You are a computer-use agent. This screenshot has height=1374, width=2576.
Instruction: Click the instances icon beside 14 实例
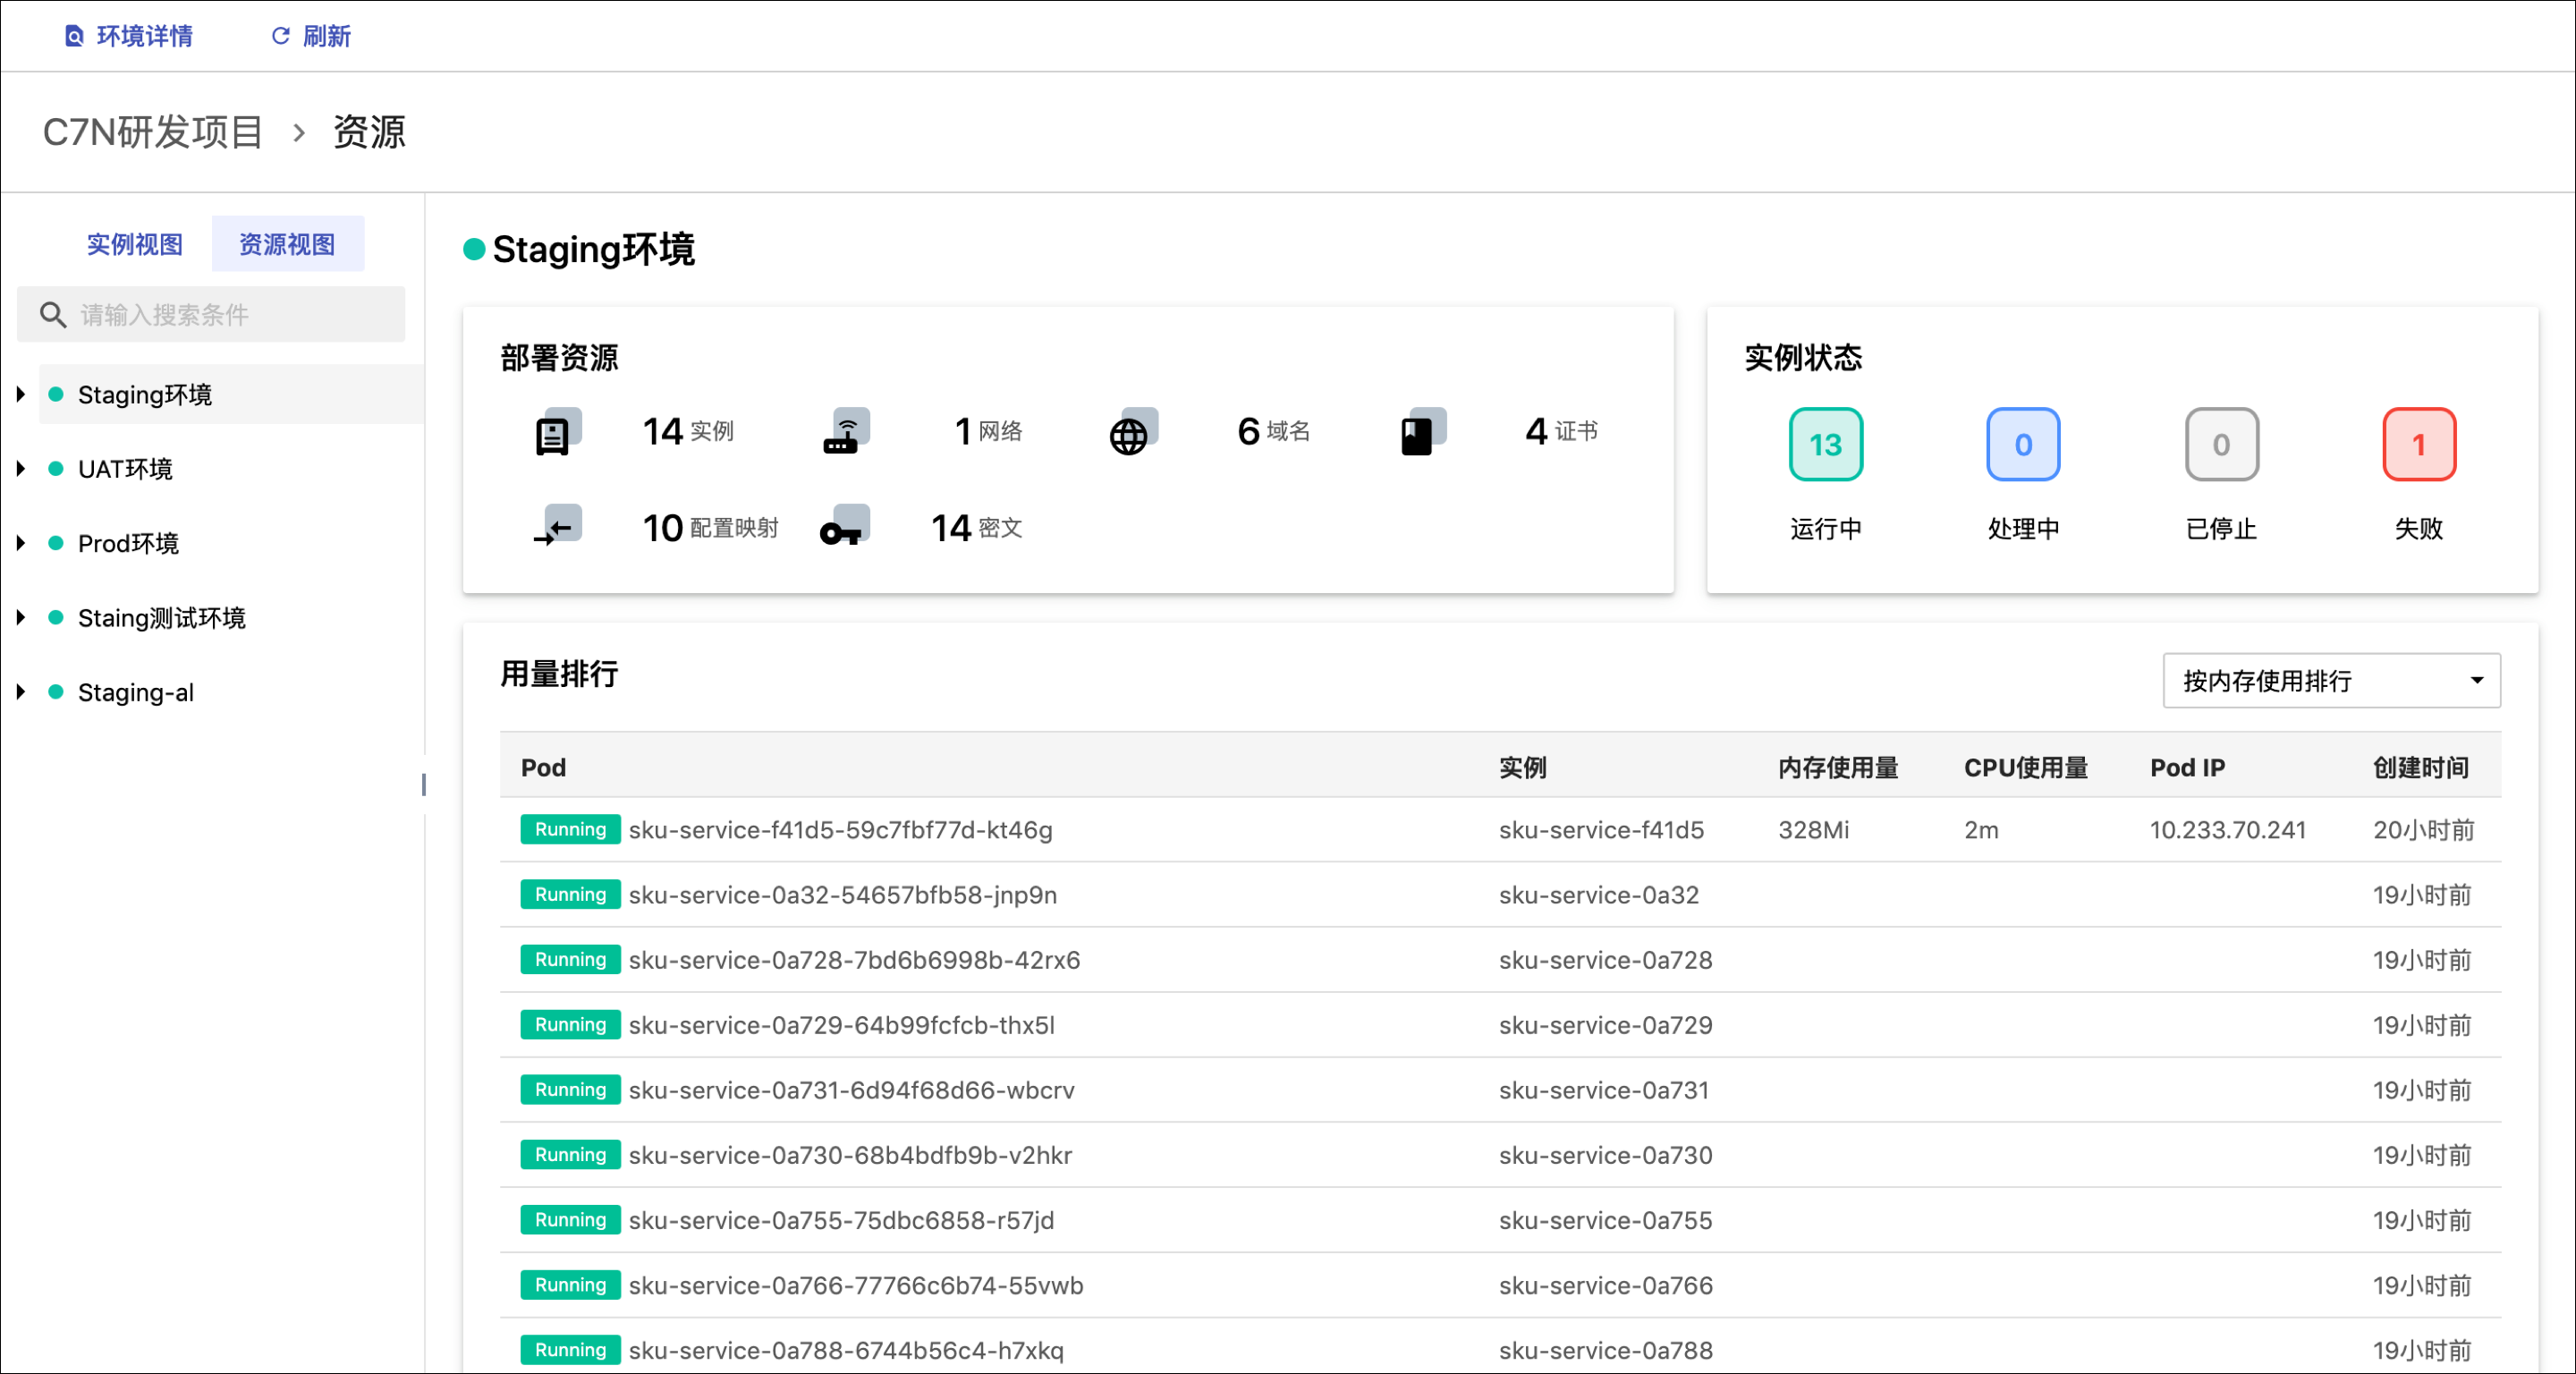pyautogui.click(x=557, y=431)
